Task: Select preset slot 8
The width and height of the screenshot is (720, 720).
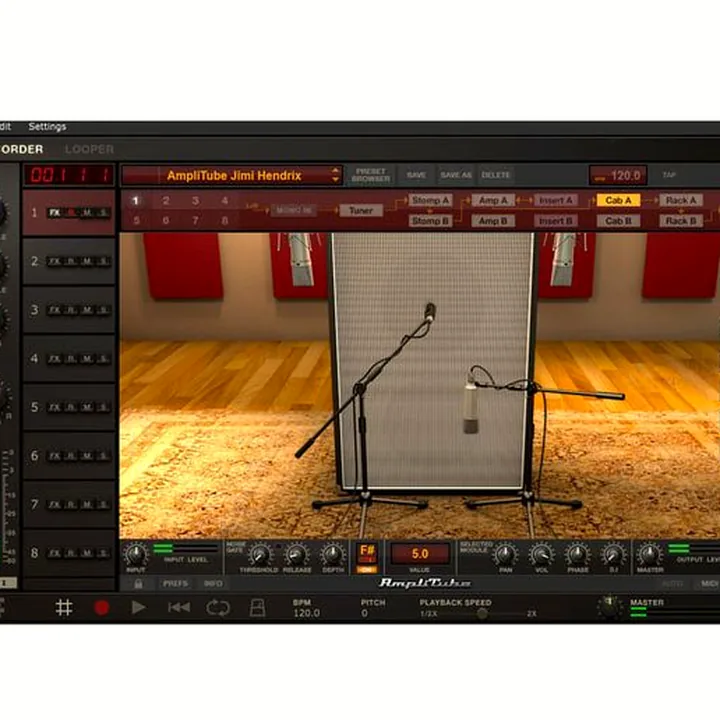Action: click(225, 221)
